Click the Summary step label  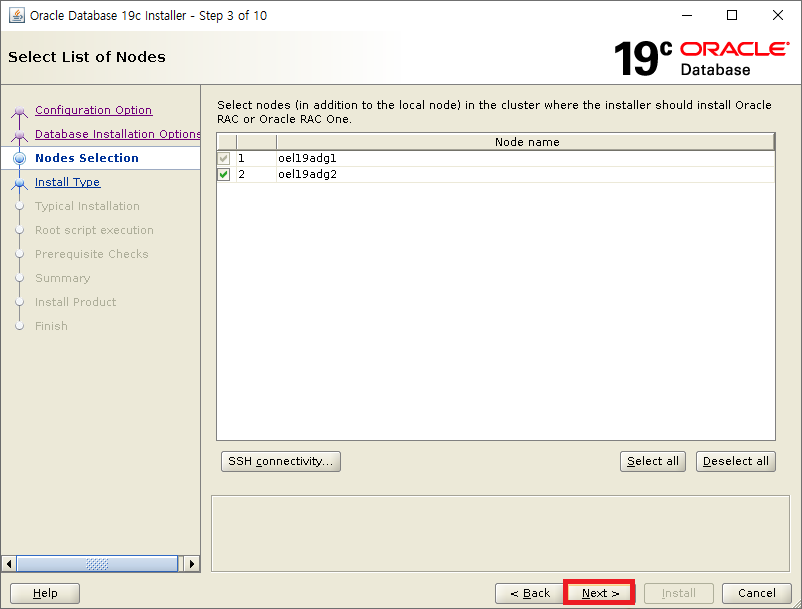pos(63,278)
